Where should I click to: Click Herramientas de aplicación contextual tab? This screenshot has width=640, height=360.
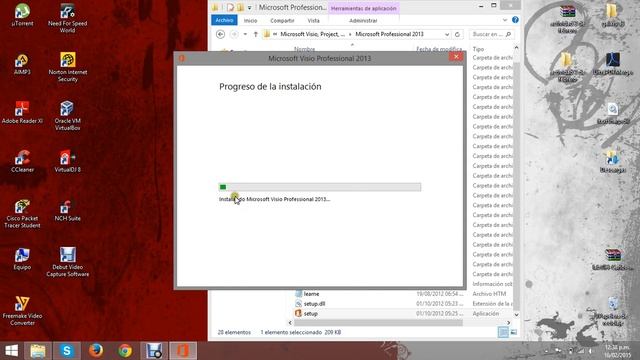tap(363, 8)
